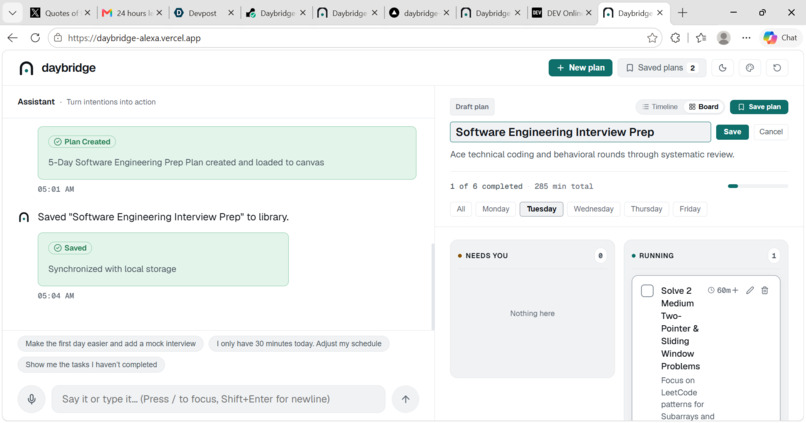Click the chat panel scrollbar
Image resolution: width=806 pixels, height=423 pixels.
(432, 285)
